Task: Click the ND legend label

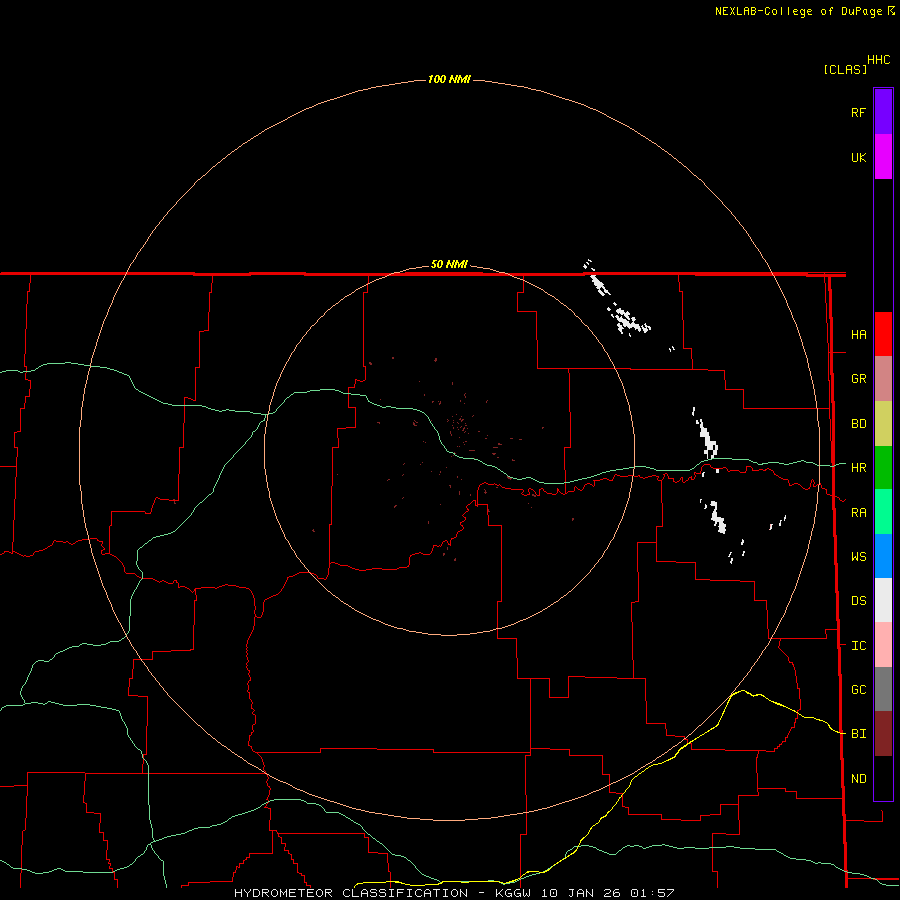Action: click(858, 778)
